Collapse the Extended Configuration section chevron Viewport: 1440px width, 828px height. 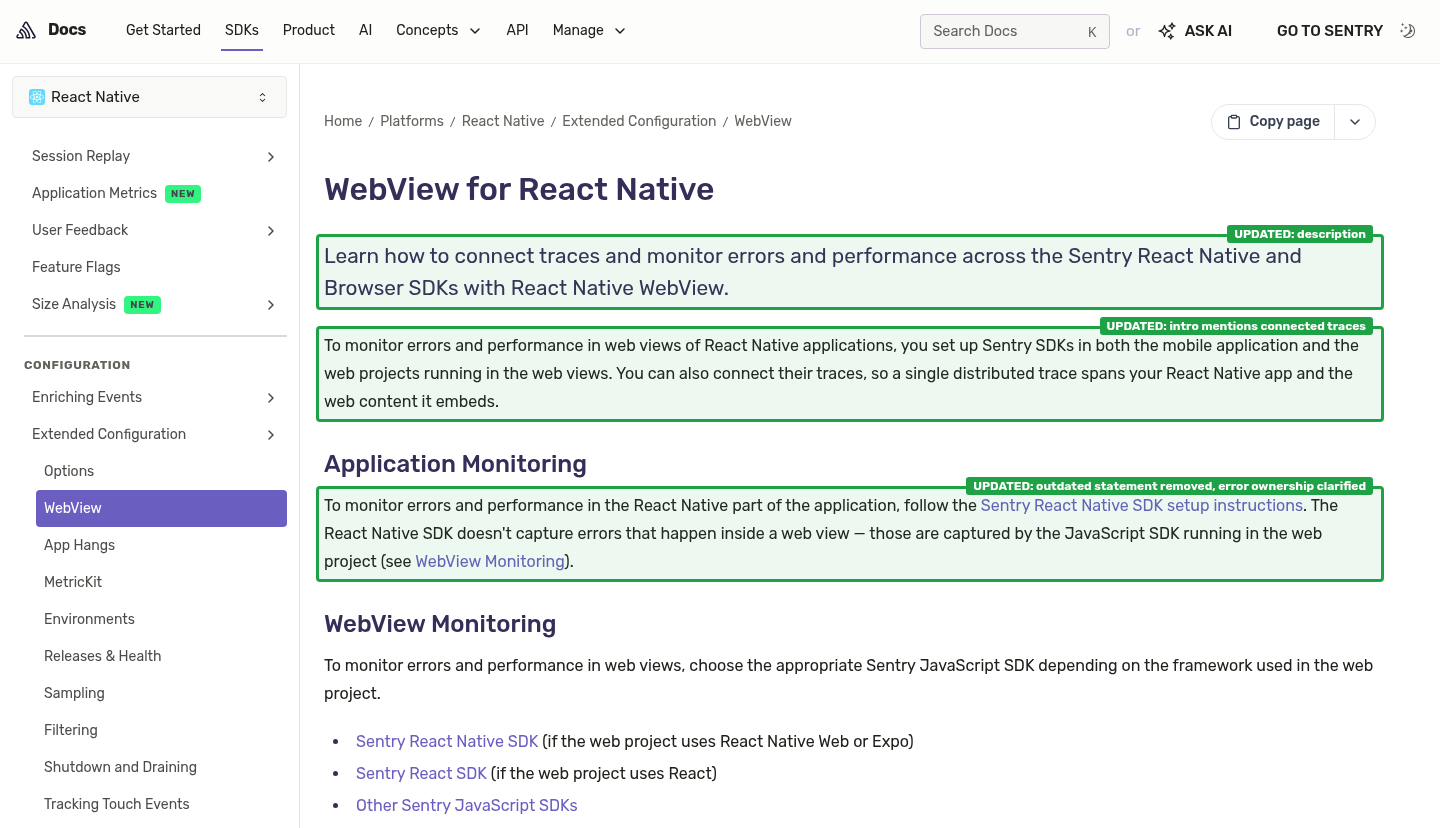coord(271,435)
